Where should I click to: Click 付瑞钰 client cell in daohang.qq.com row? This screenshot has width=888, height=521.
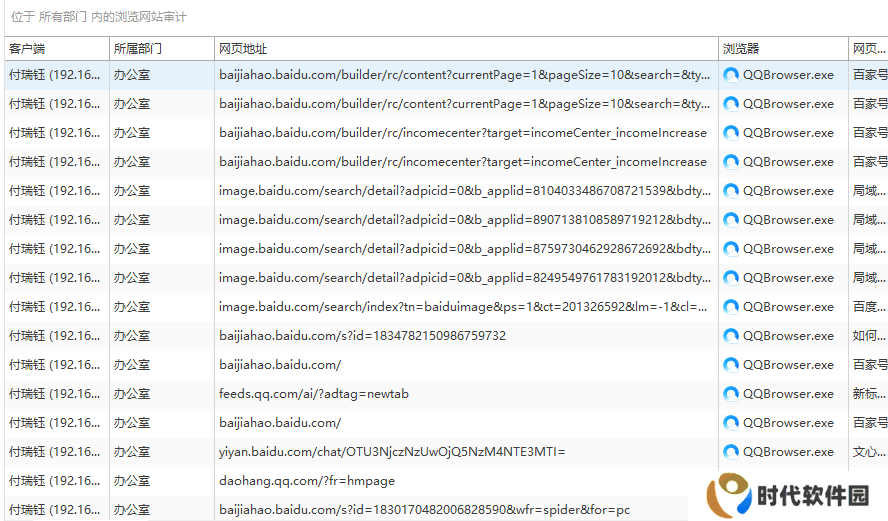(x=55, y=481)
